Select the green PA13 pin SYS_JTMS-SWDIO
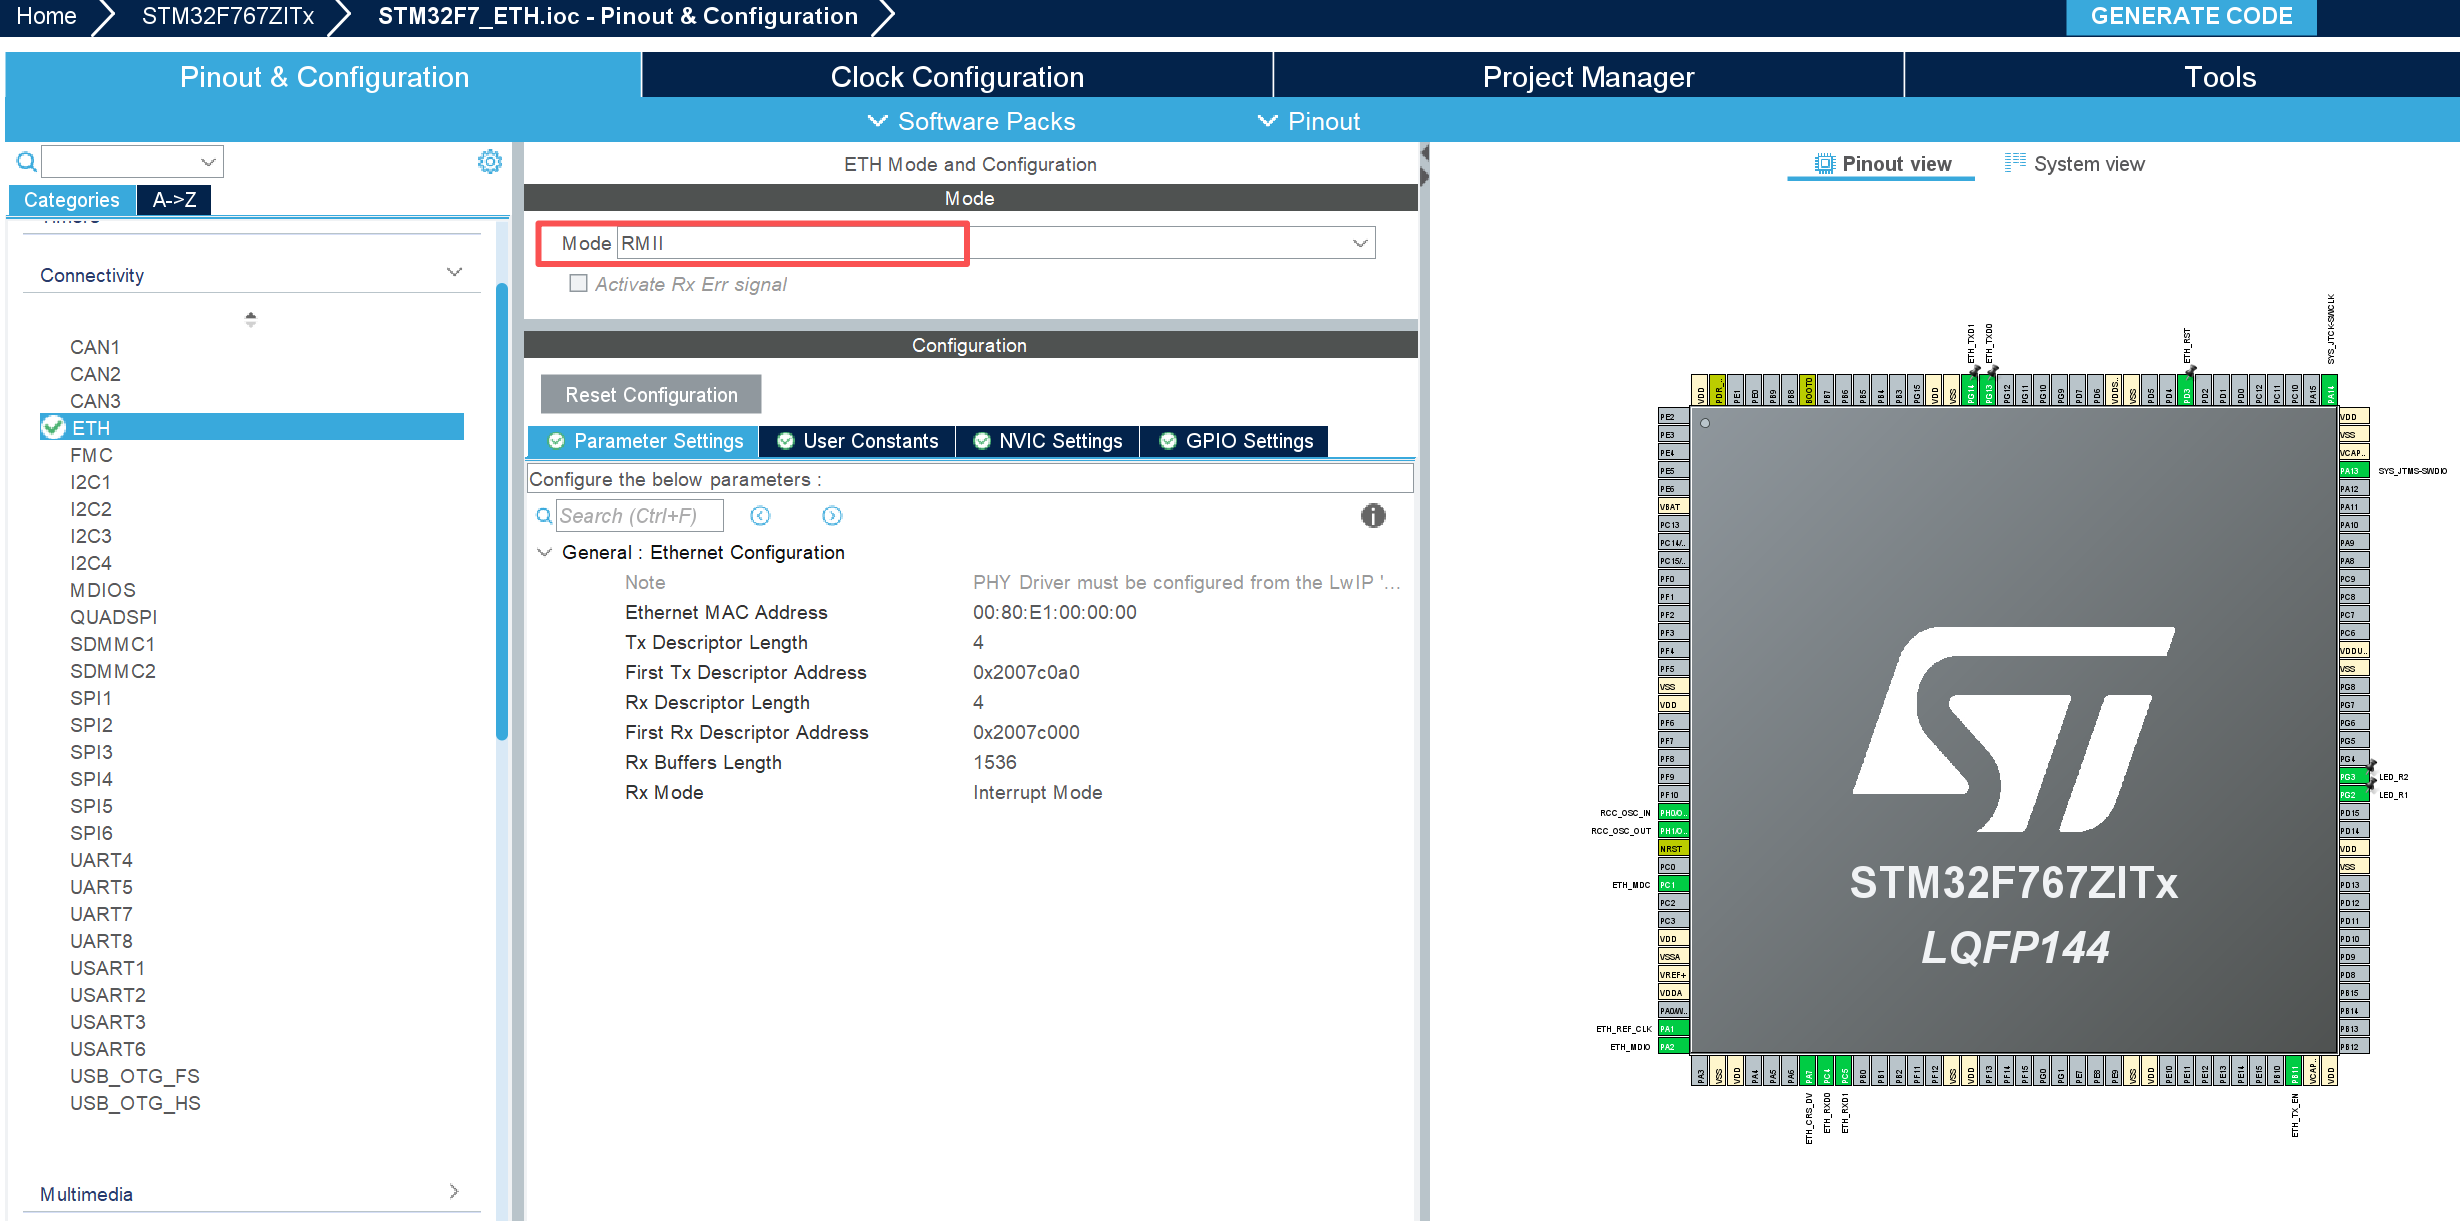Screen dimensions: 2460x1221 [x=2354, y=471]
